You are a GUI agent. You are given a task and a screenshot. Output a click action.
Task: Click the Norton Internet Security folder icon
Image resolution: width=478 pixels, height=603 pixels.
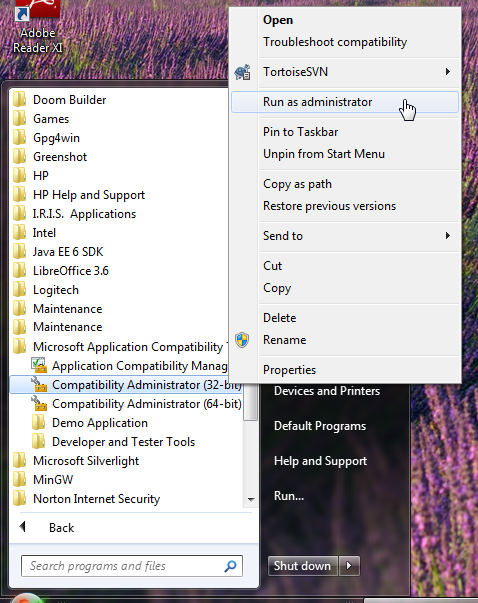tap(20, 498)
